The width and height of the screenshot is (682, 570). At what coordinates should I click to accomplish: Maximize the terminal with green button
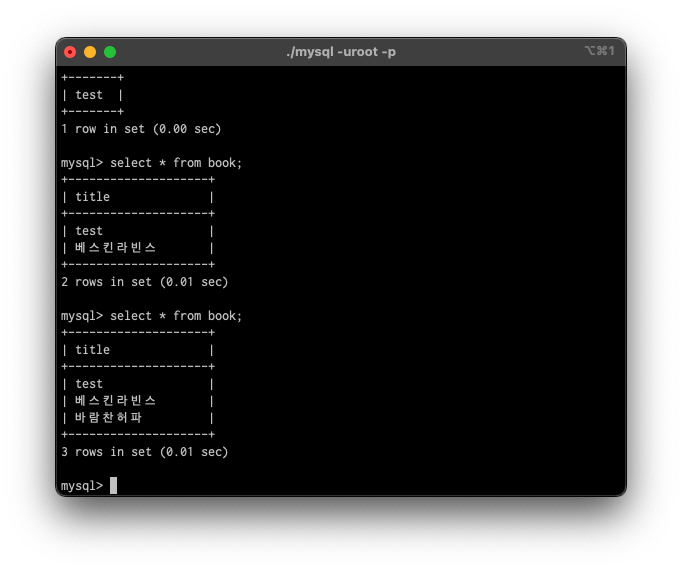(110, 52)
